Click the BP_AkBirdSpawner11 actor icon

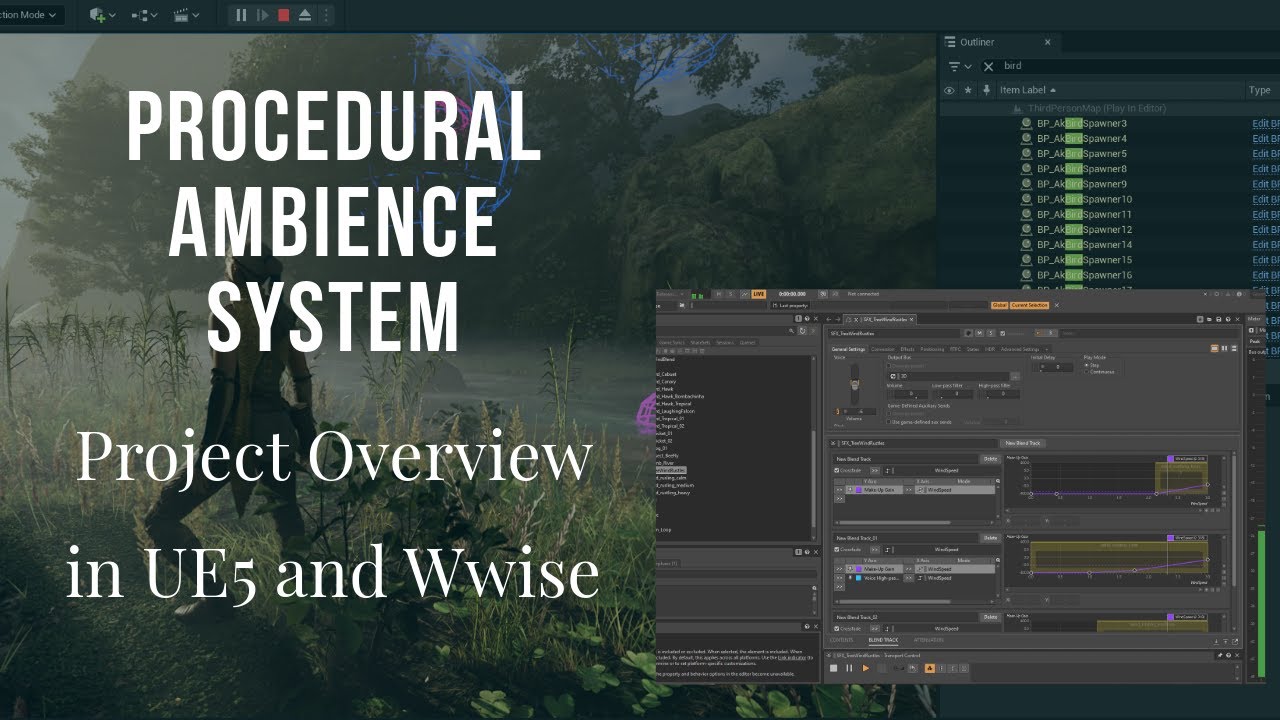tap(1026, 214)
